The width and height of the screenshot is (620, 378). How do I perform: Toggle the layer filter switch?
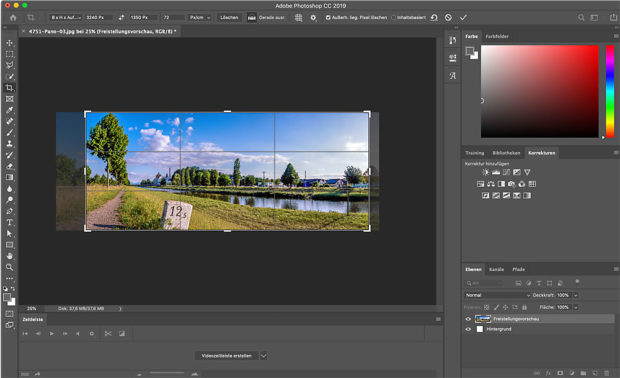[x=577, y=282]
